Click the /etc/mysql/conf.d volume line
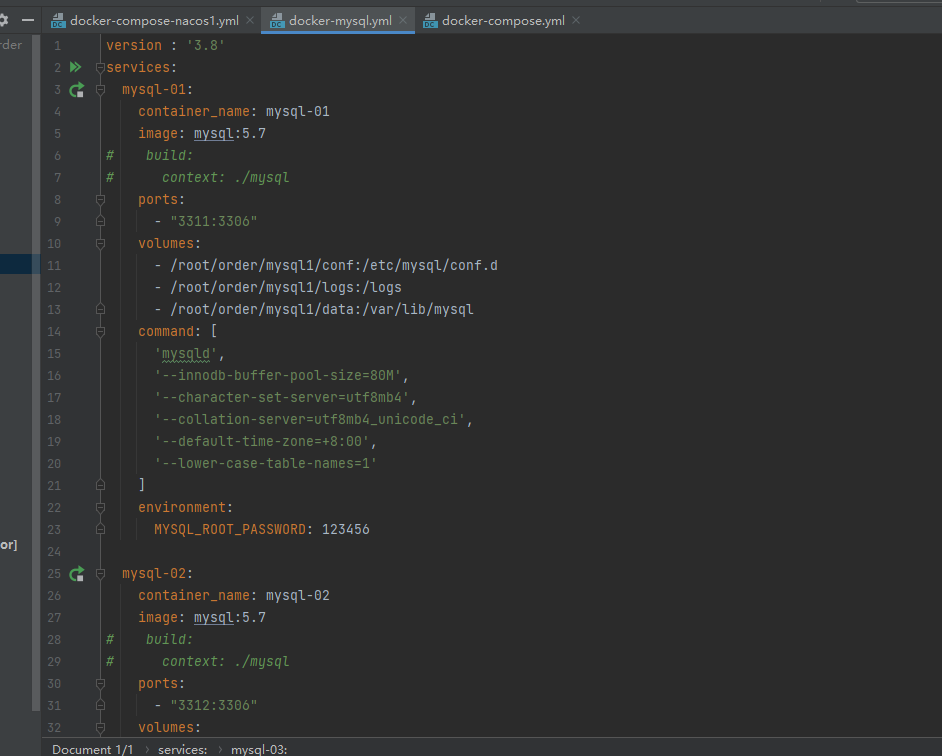 [334, 266]
